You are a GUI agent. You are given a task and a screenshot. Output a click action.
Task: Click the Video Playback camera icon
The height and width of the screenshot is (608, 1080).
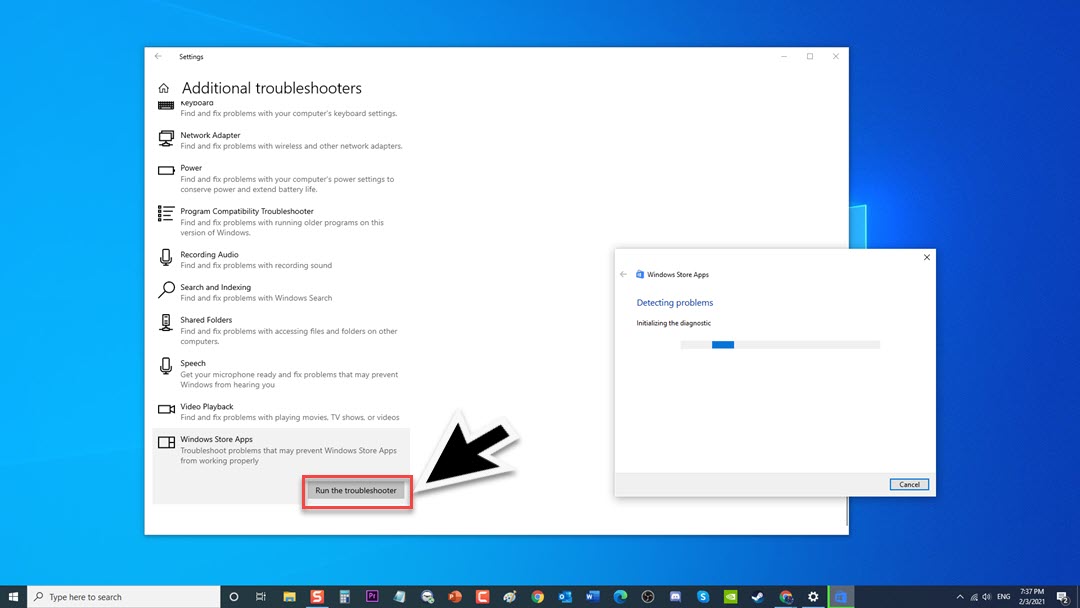166,409
